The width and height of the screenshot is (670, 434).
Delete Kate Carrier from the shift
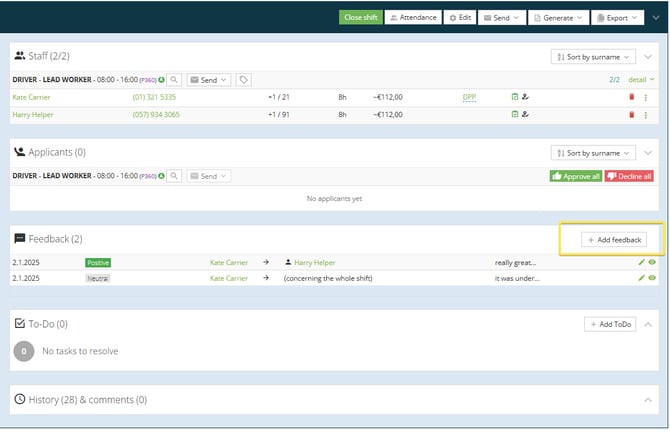(631, 97)
